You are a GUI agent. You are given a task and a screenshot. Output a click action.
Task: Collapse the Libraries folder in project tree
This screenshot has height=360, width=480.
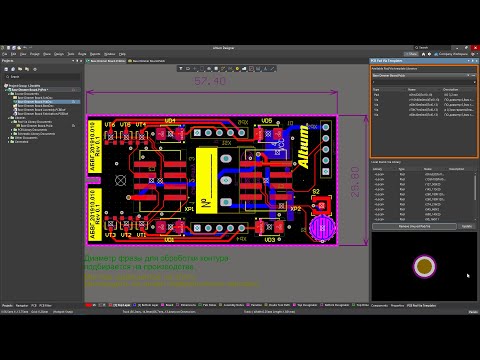(9, 118)
